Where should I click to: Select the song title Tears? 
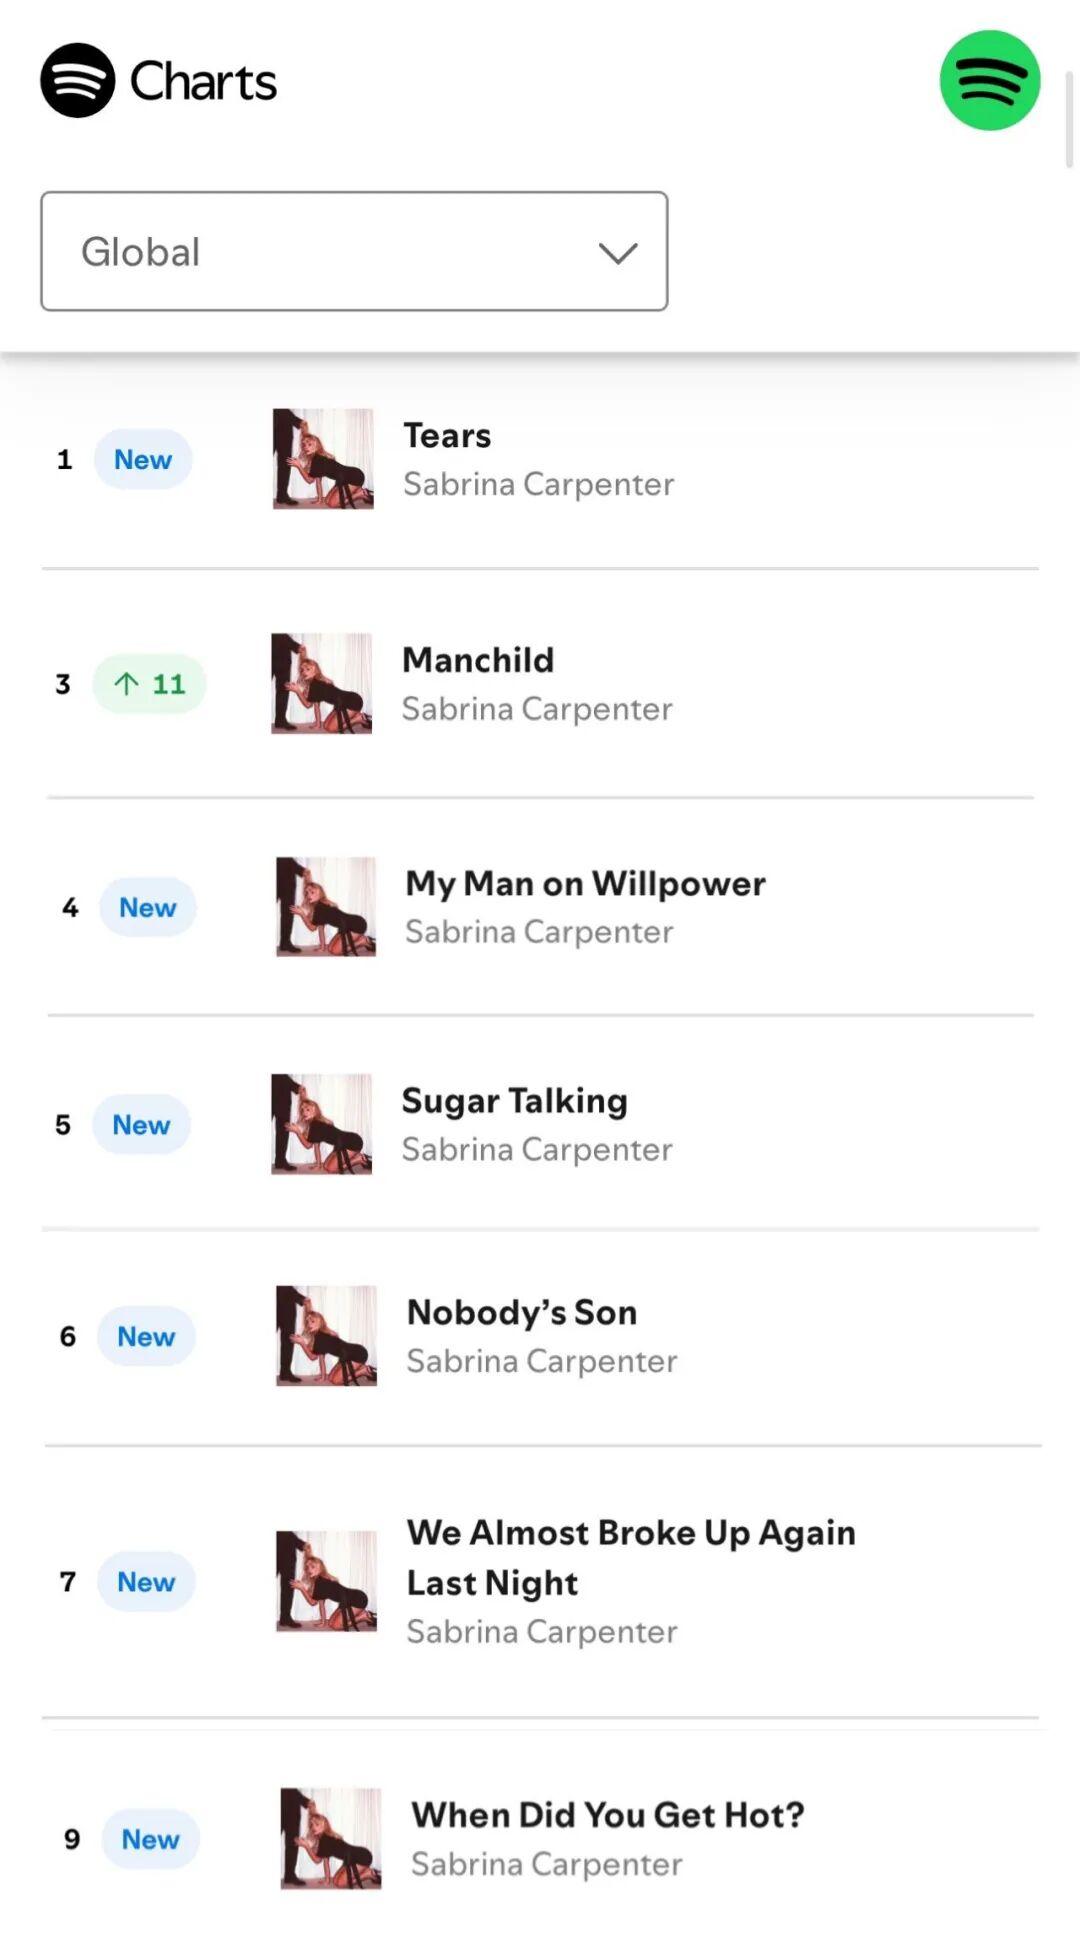pos(447,435)
